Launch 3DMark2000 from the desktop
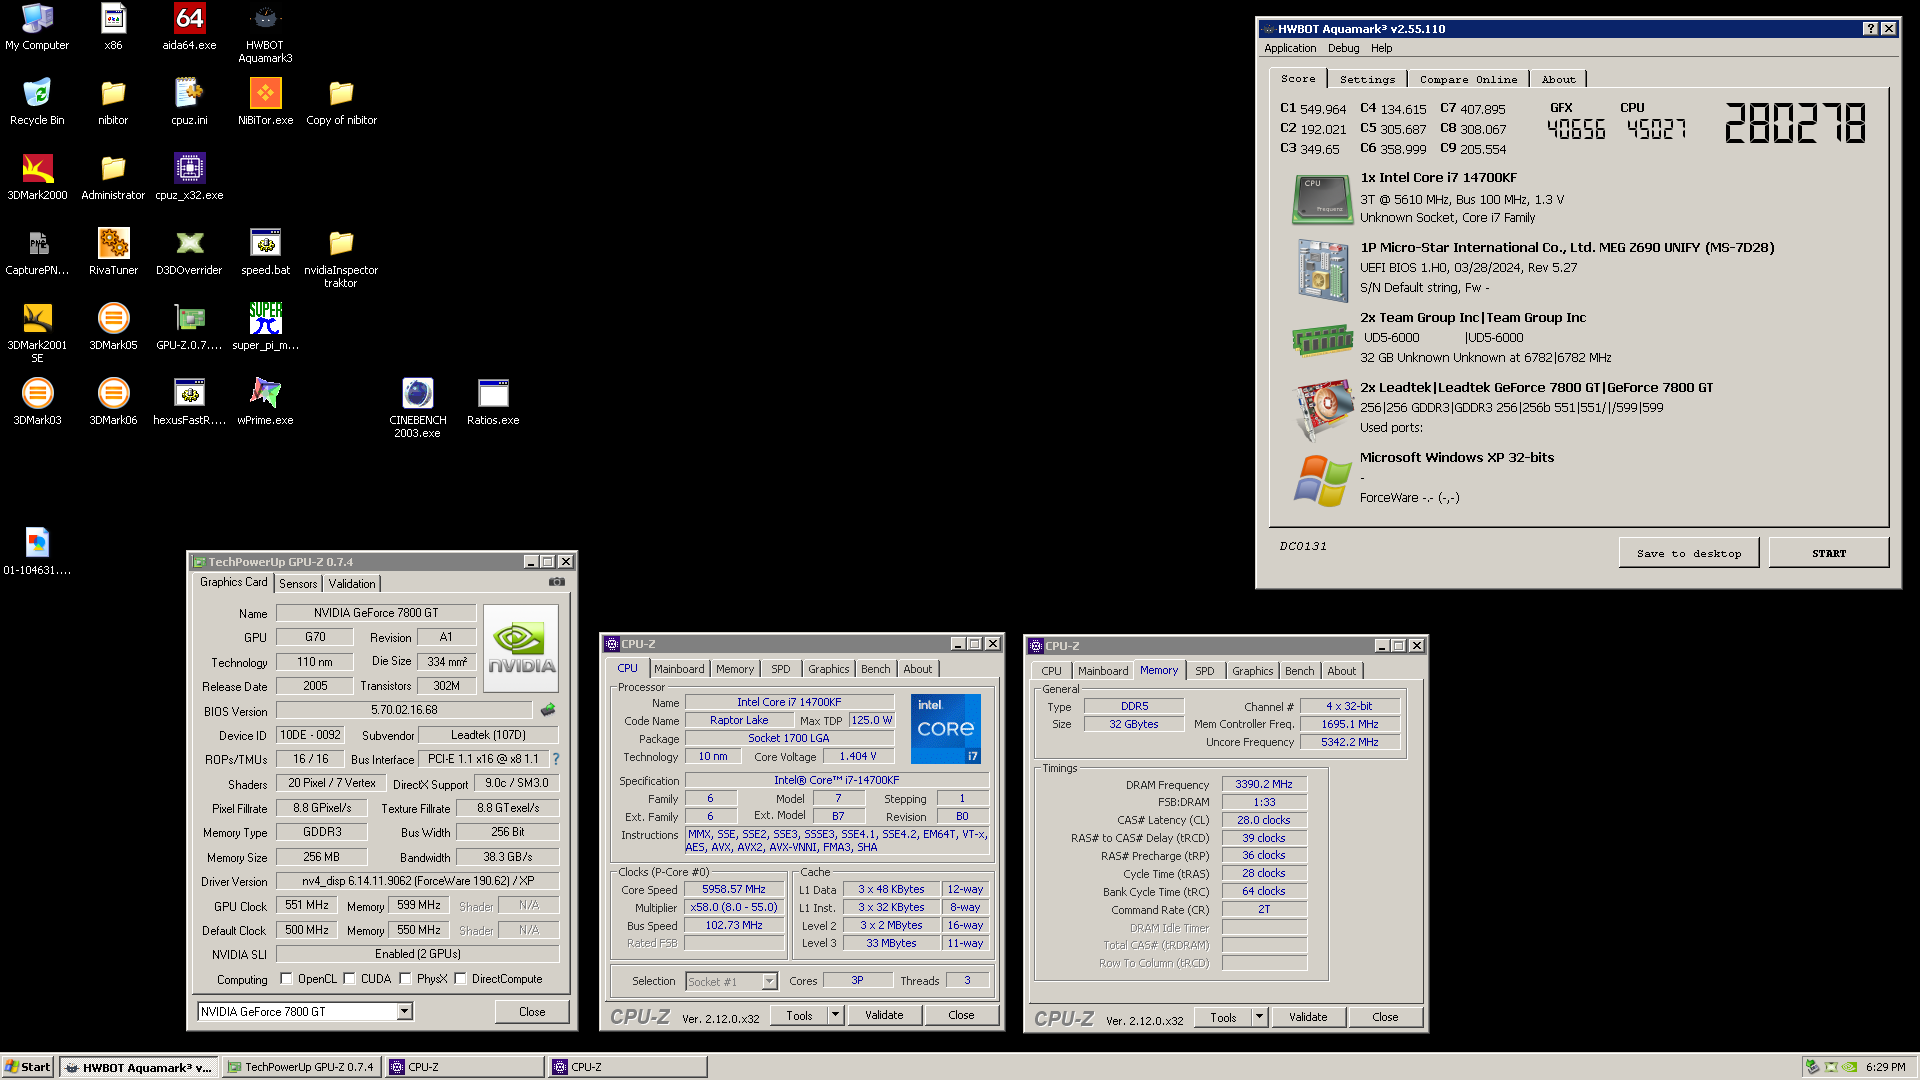The width and height of the screenshot is (1920, 1080). pos(37,177)
